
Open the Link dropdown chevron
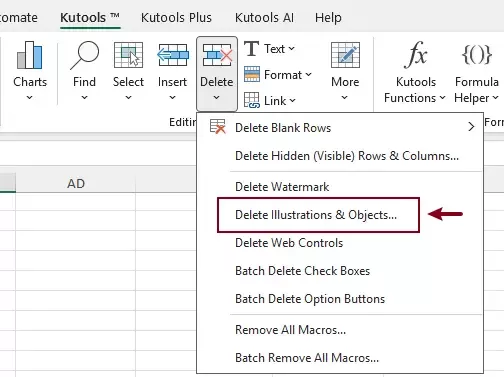[x=292, y=100]
